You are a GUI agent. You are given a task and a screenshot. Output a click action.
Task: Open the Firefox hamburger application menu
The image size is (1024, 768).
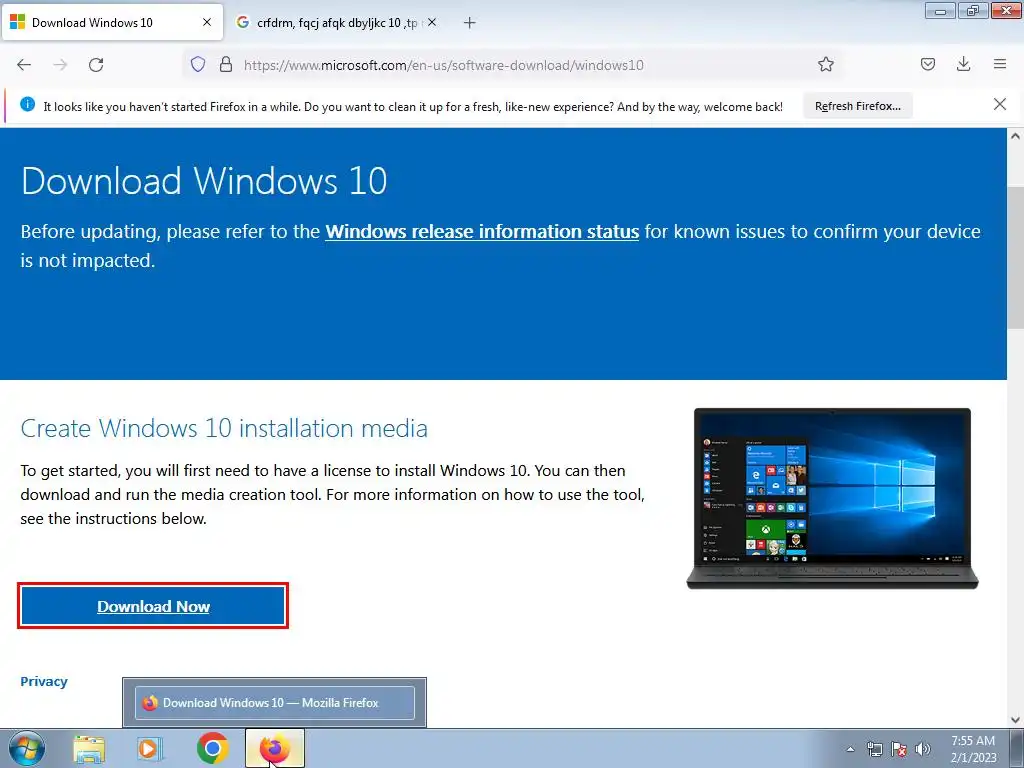(x=1000, y=64)
